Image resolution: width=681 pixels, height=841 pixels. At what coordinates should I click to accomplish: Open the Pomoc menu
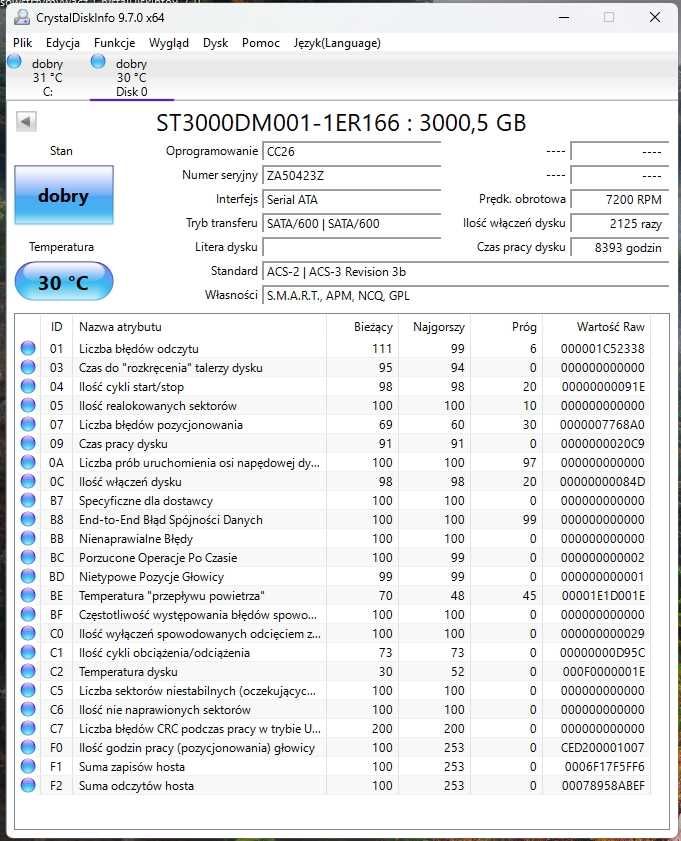click(261, 43)
